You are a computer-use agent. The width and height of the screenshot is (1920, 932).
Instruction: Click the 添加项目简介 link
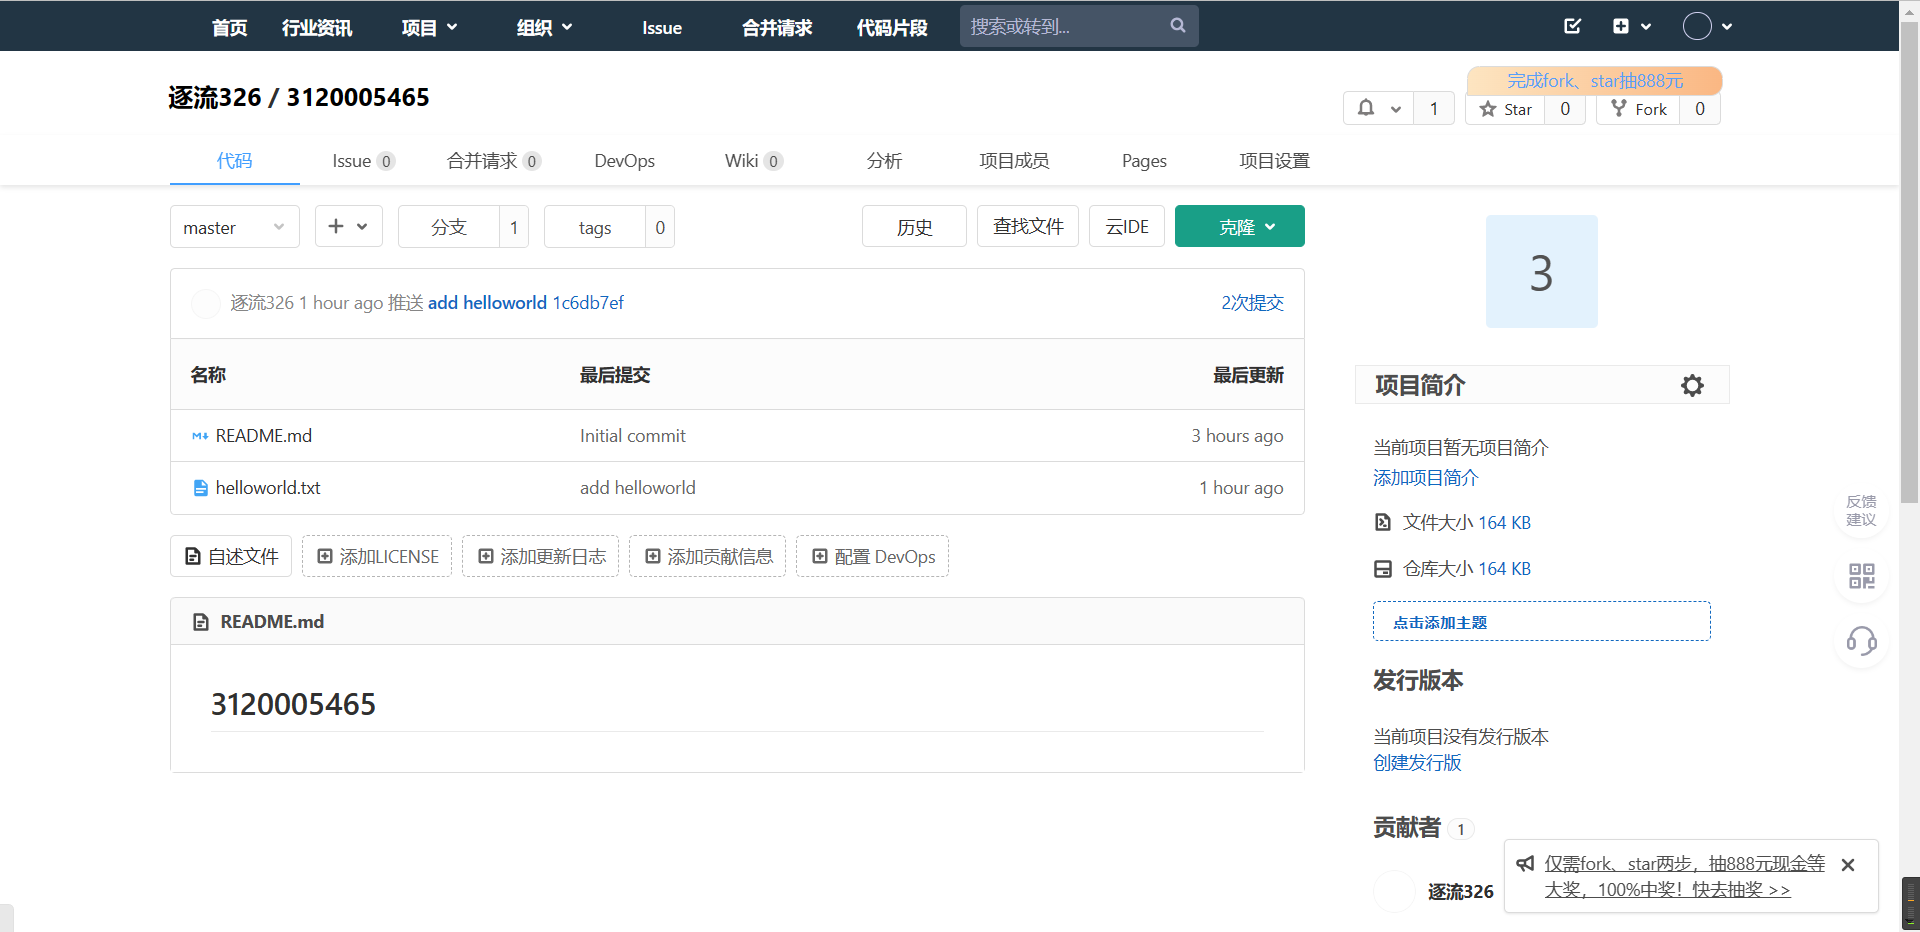pos(1425,478)
